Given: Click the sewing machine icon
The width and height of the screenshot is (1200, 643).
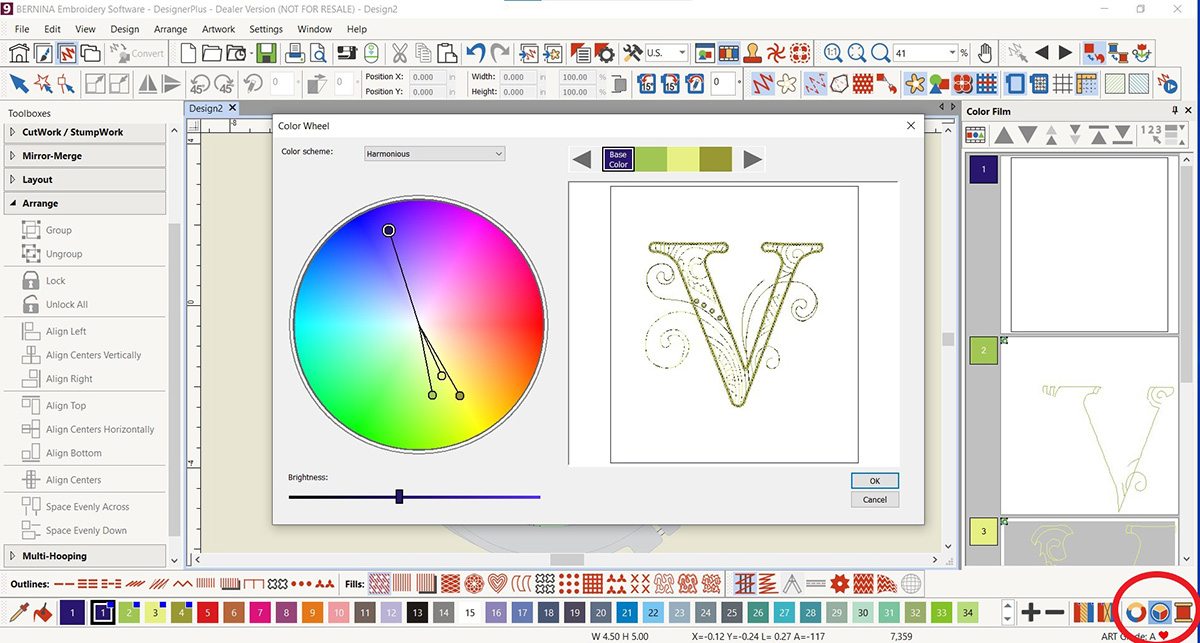Looking at the screenshot, I should 348,52.
